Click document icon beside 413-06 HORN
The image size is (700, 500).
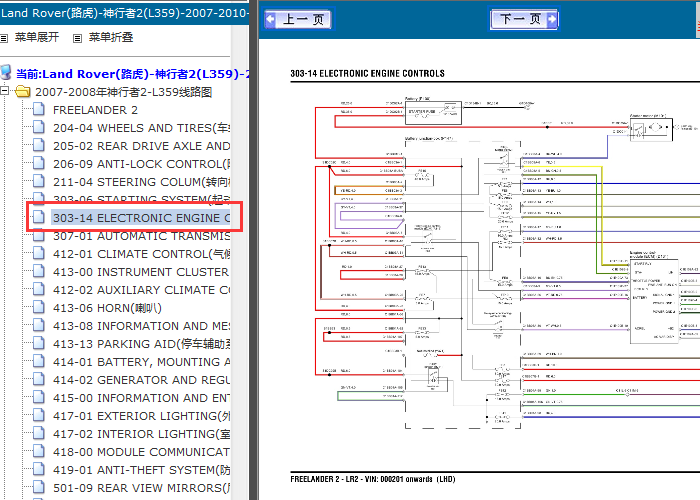coord(39,307)
